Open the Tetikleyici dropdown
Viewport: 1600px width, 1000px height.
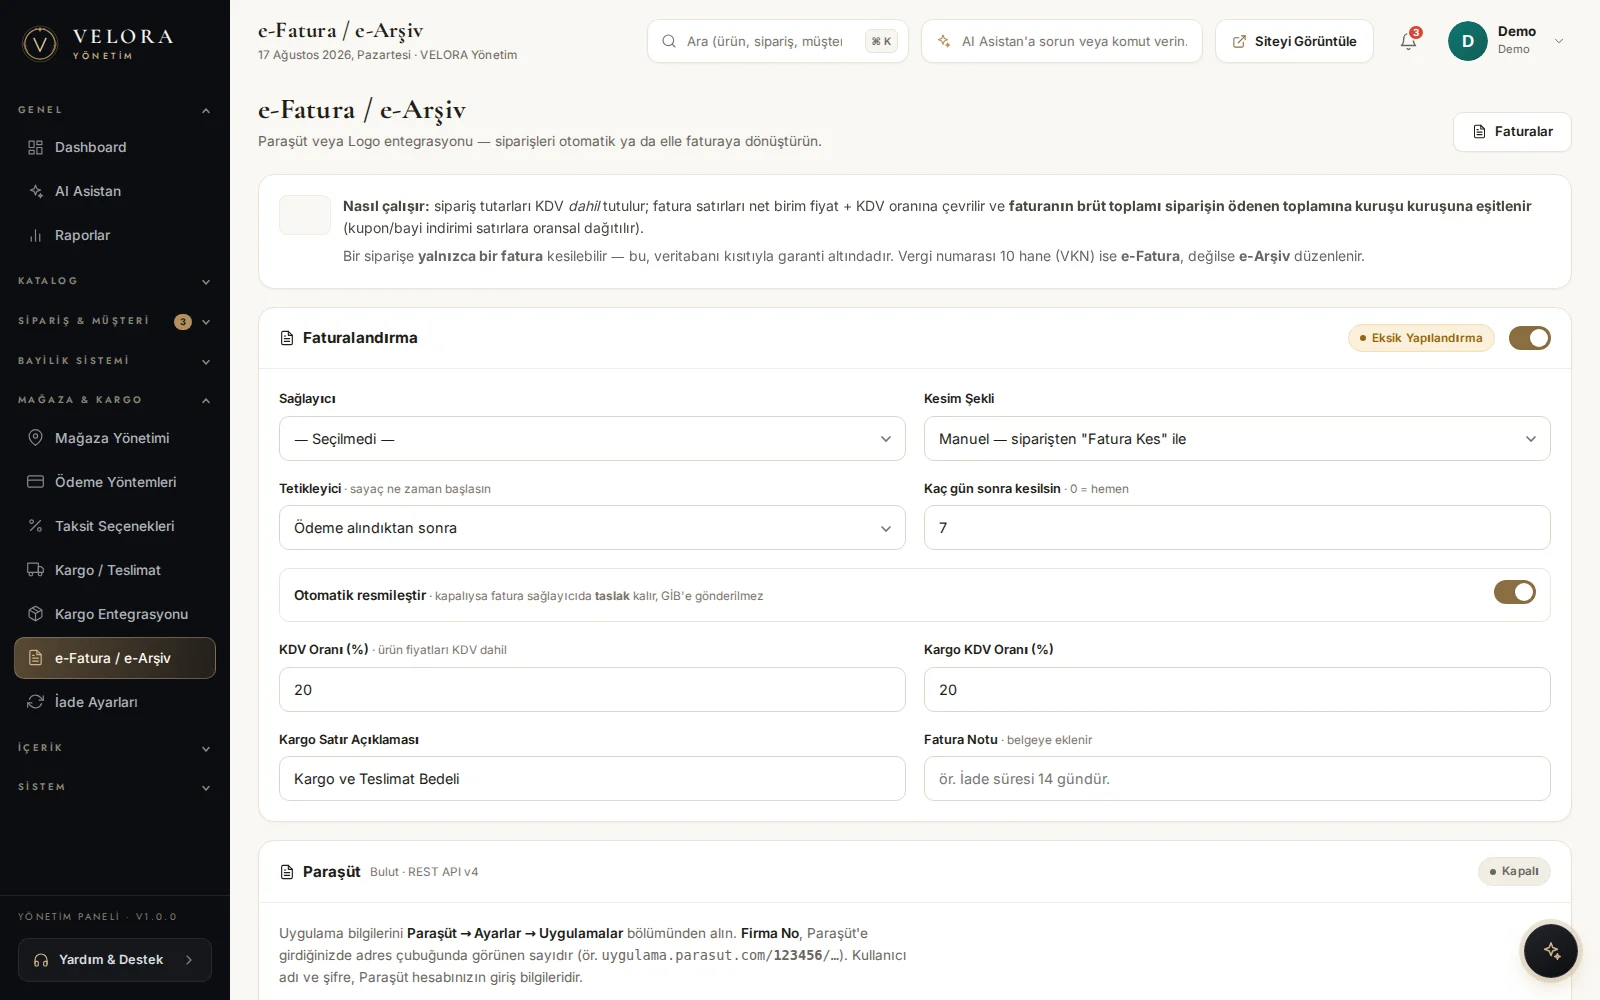point(592,528)
